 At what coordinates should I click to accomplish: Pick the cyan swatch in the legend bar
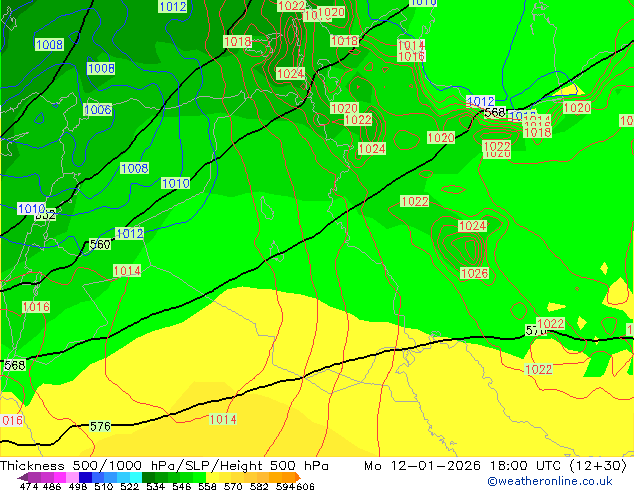(136, 477)
